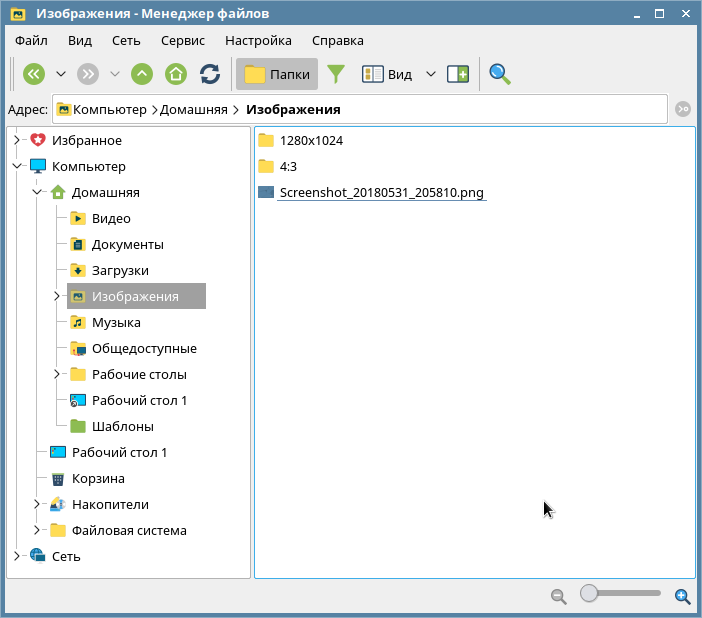Image resolution: width=702 pixels, height=618 pixels.
Task: Open the Справка menu
Action: point(338,41)
